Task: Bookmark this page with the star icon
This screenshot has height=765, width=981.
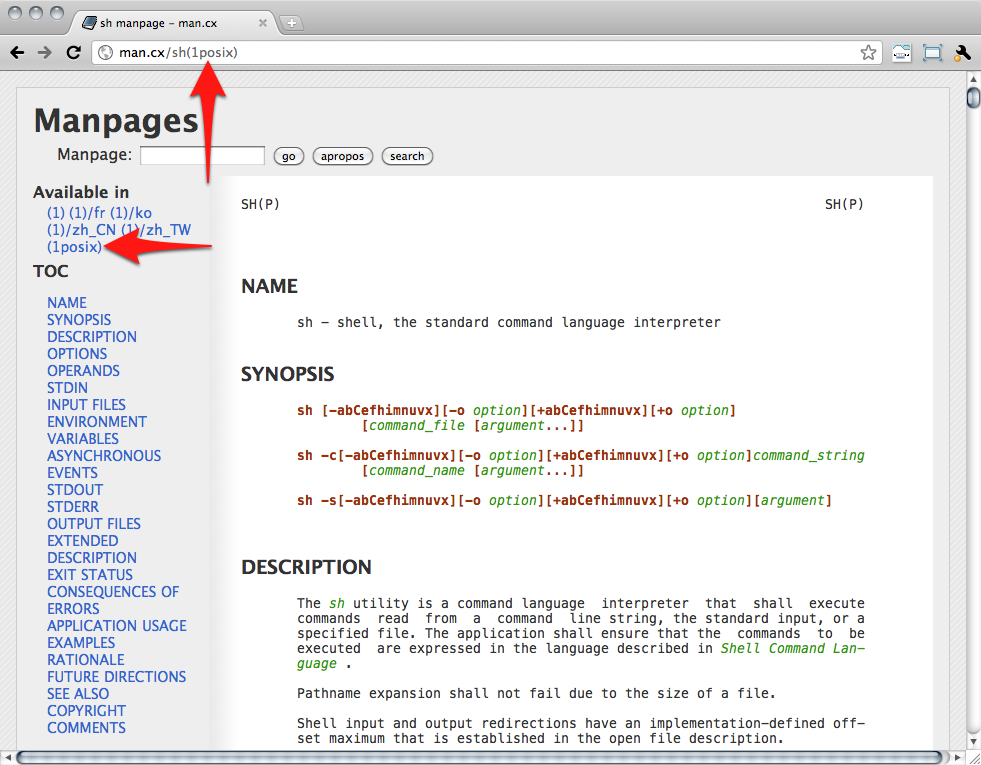Action: click(x=868, y=53)
